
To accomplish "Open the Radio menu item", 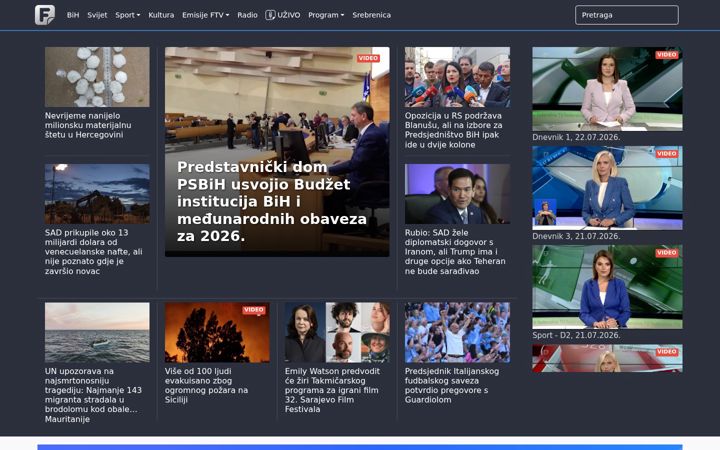I will [x=247, y=15].
